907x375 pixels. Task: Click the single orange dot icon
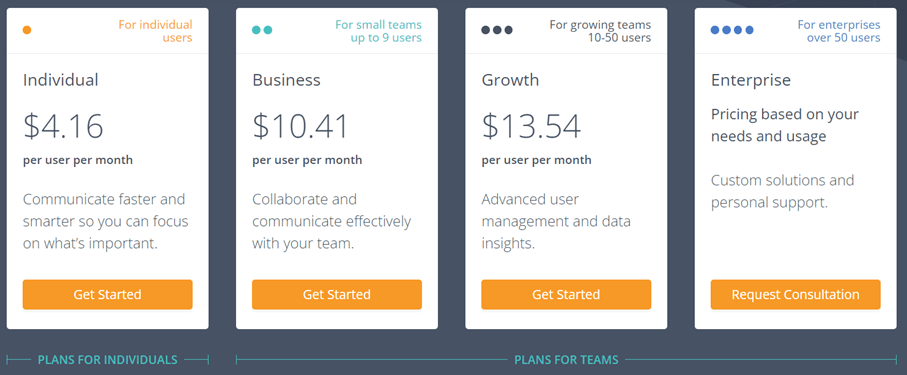27,30
